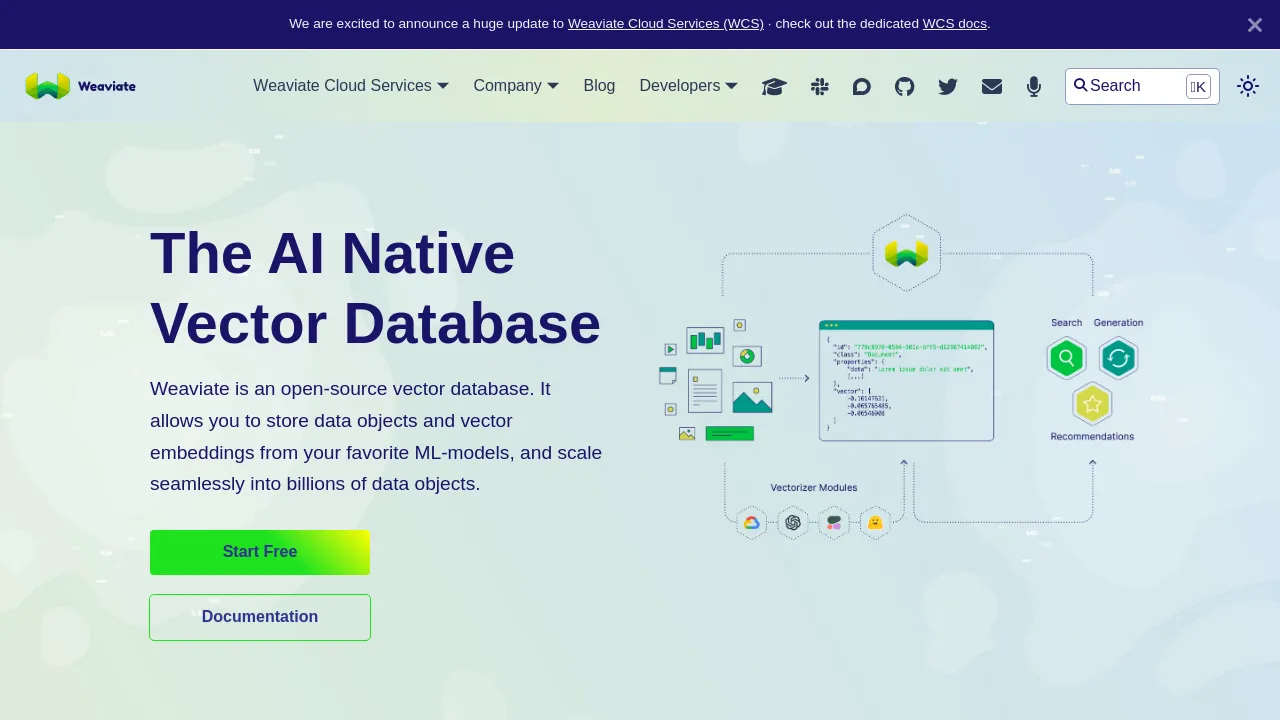1280x720 pixels.
Task: Expand the Weaviate Cloud Services menu
Action: tap(351, 86)
